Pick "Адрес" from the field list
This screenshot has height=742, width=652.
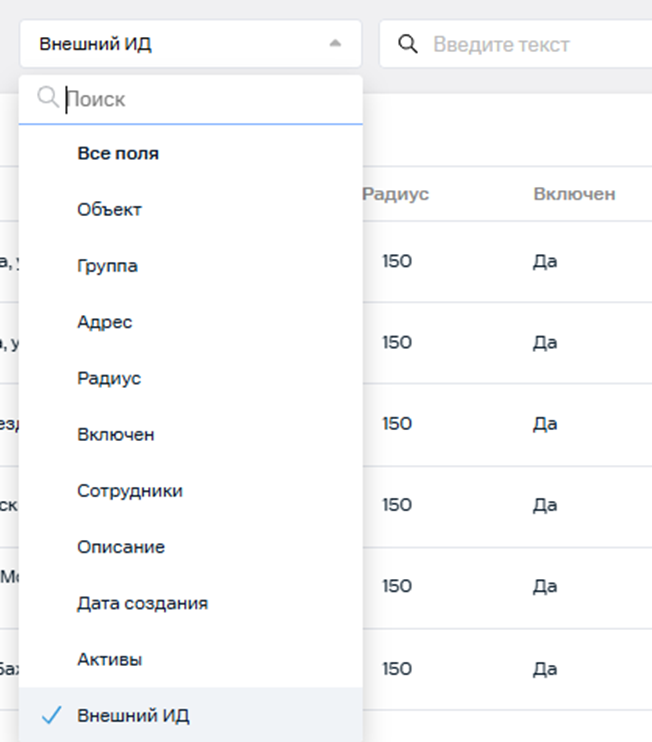click(x=105, y=322)
